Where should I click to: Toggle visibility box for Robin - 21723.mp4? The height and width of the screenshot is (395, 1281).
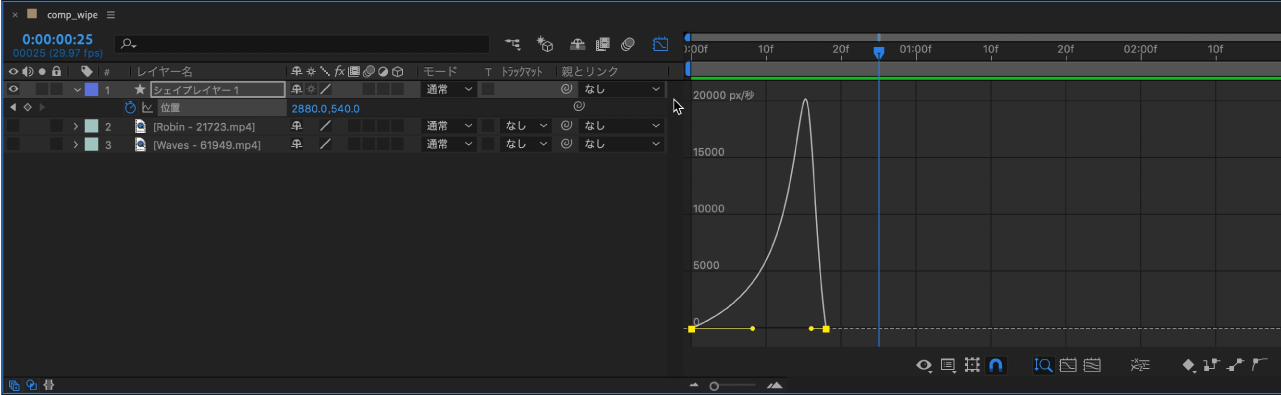click(x=13, y=126)
